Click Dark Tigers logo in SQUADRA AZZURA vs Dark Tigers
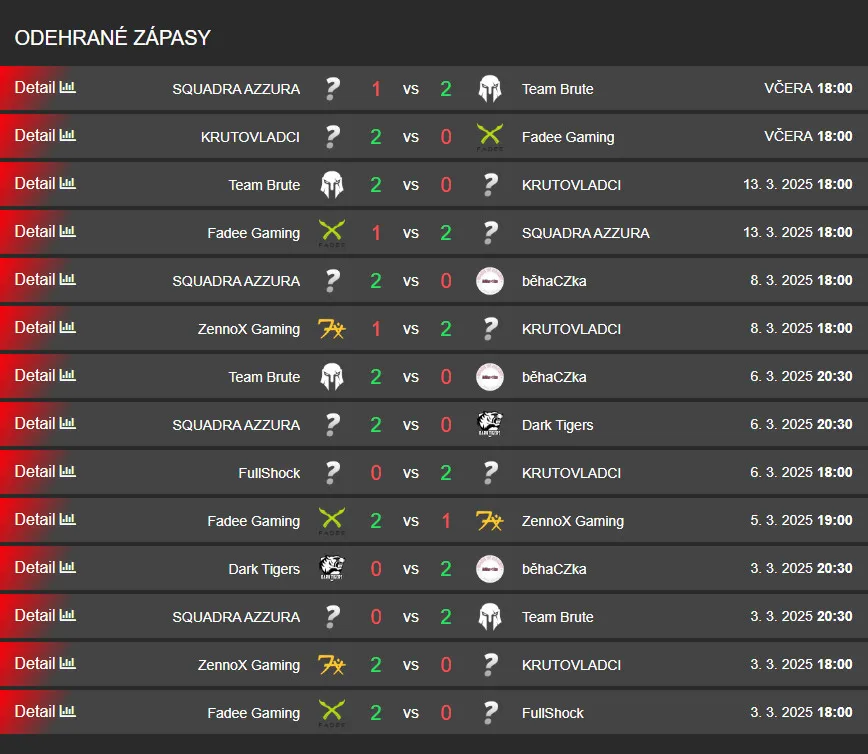The image size is (868, 754). tap(489, 425)
